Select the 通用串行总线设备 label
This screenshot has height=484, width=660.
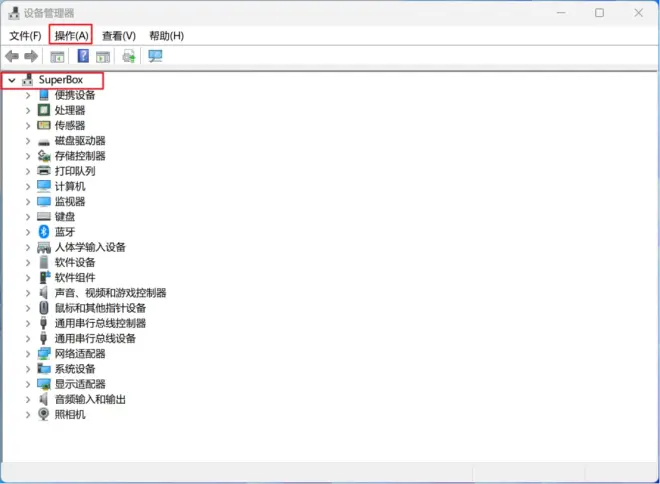95,338
